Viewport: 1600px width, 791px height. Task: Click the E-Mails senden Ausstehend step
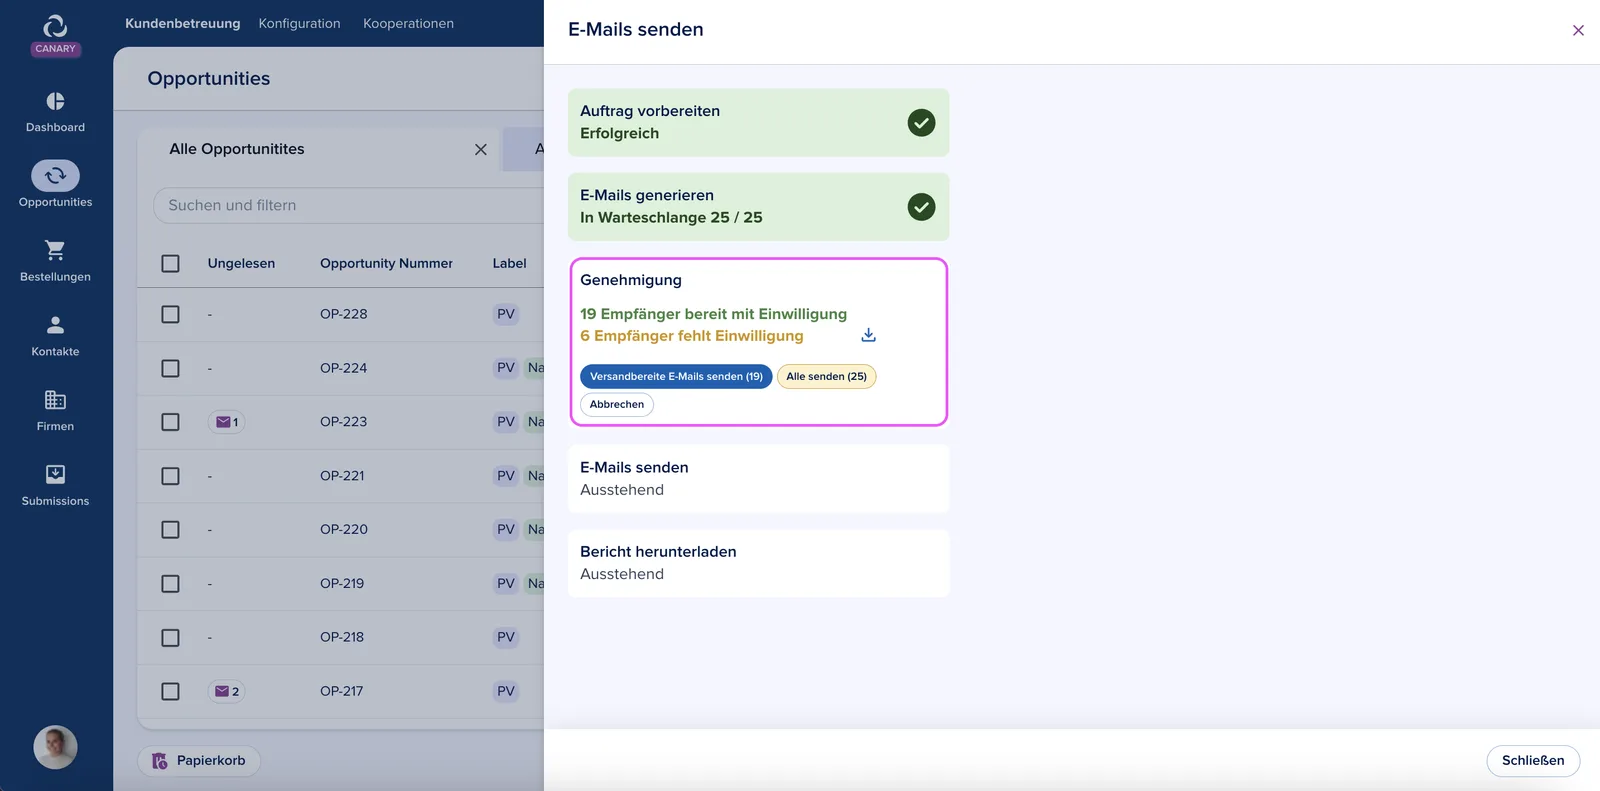(x=758, y=479)
